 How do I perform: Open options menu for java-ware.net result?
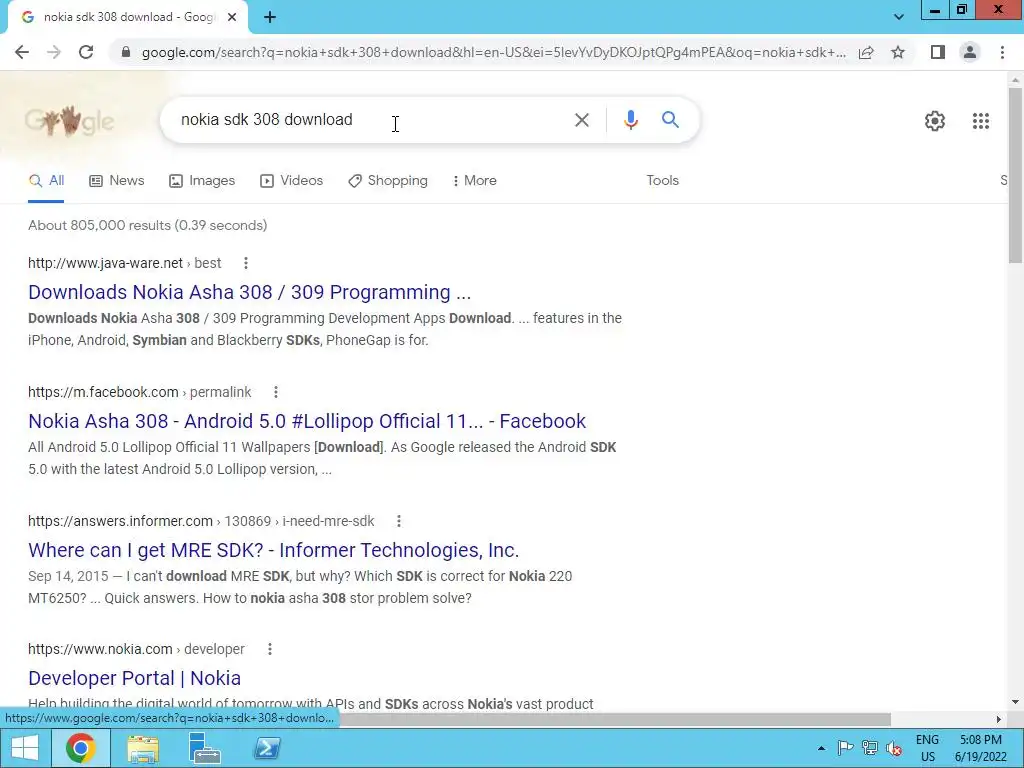pyautogui.click(x=246, y=263)
